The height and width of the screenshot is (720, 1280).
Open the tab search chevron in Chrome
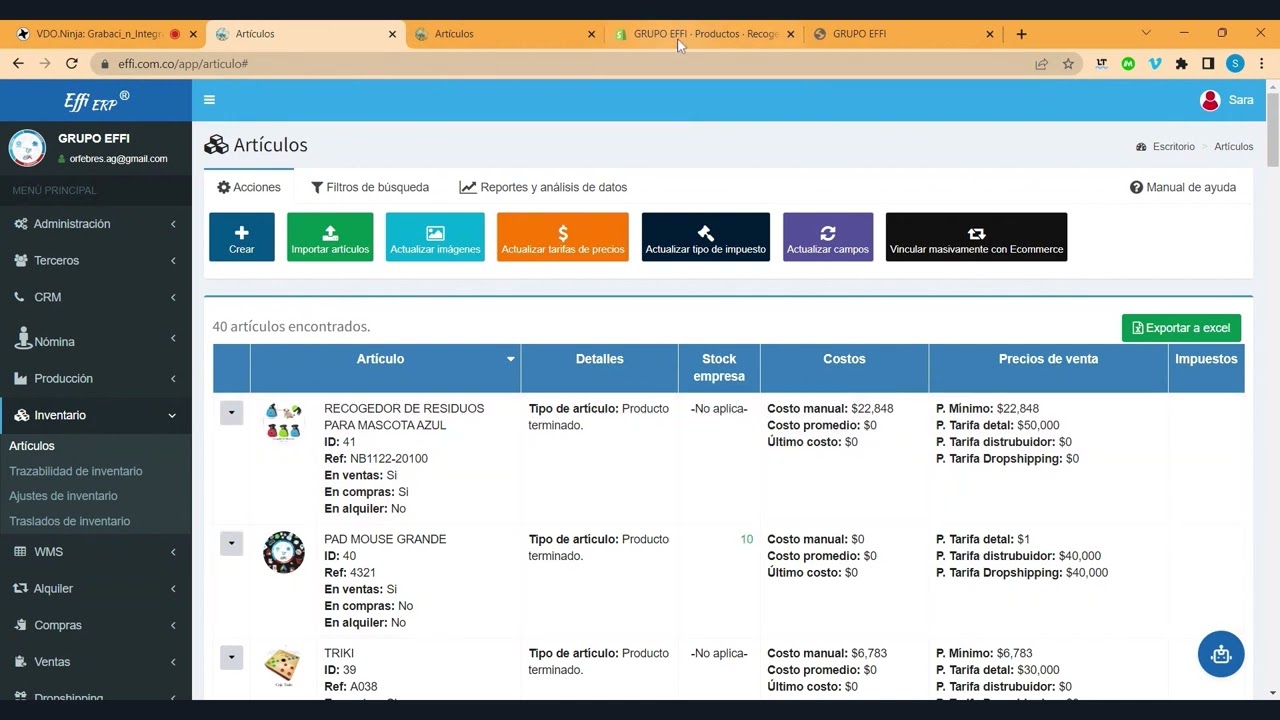pos(1146,33)
